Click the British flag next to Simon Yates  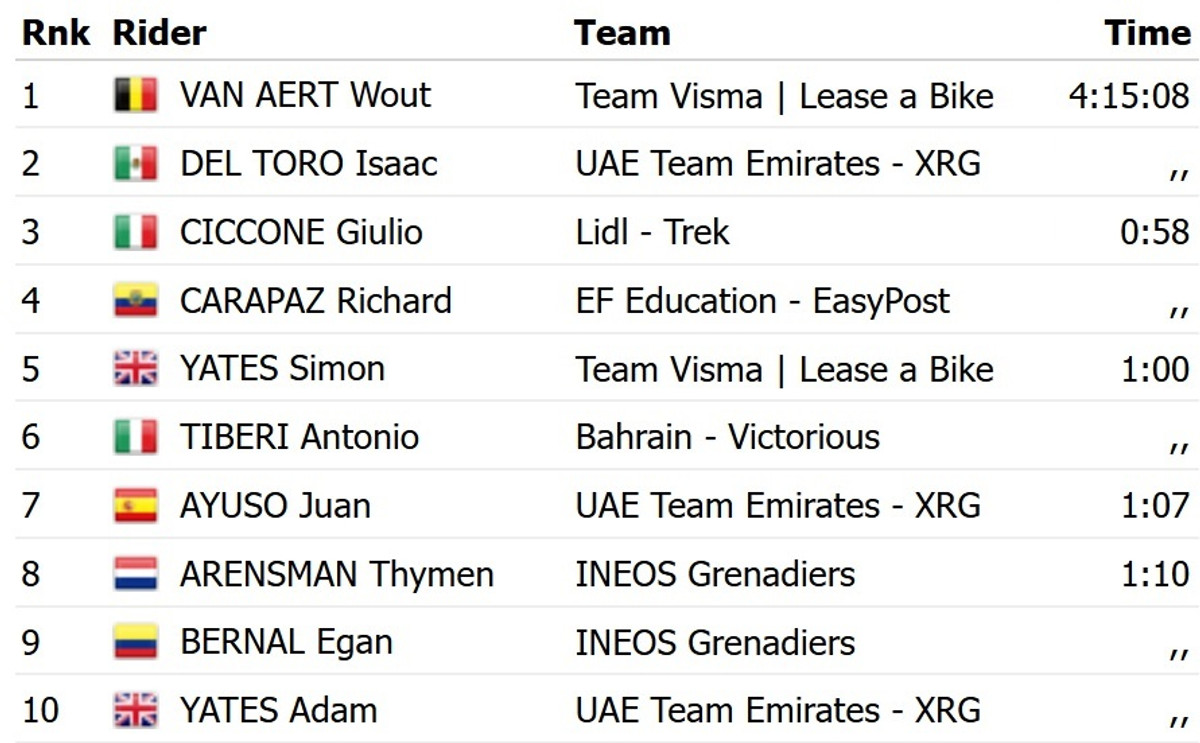(x=135, y=369)
